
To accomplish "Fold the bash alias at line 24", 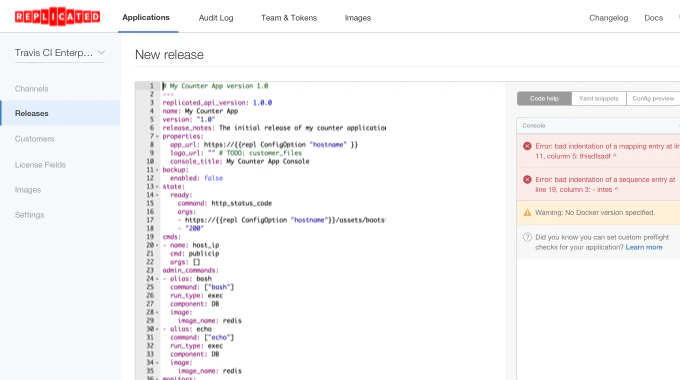I will tap(157, 279).
